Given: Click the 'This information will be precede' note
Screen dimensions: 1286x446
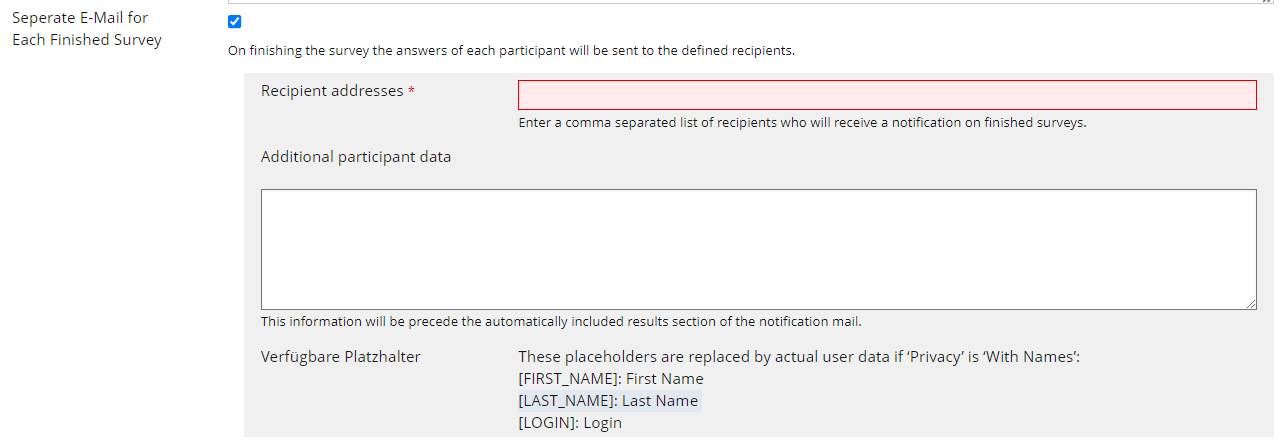Looking at the screenshot, I should tap(560, 322).
